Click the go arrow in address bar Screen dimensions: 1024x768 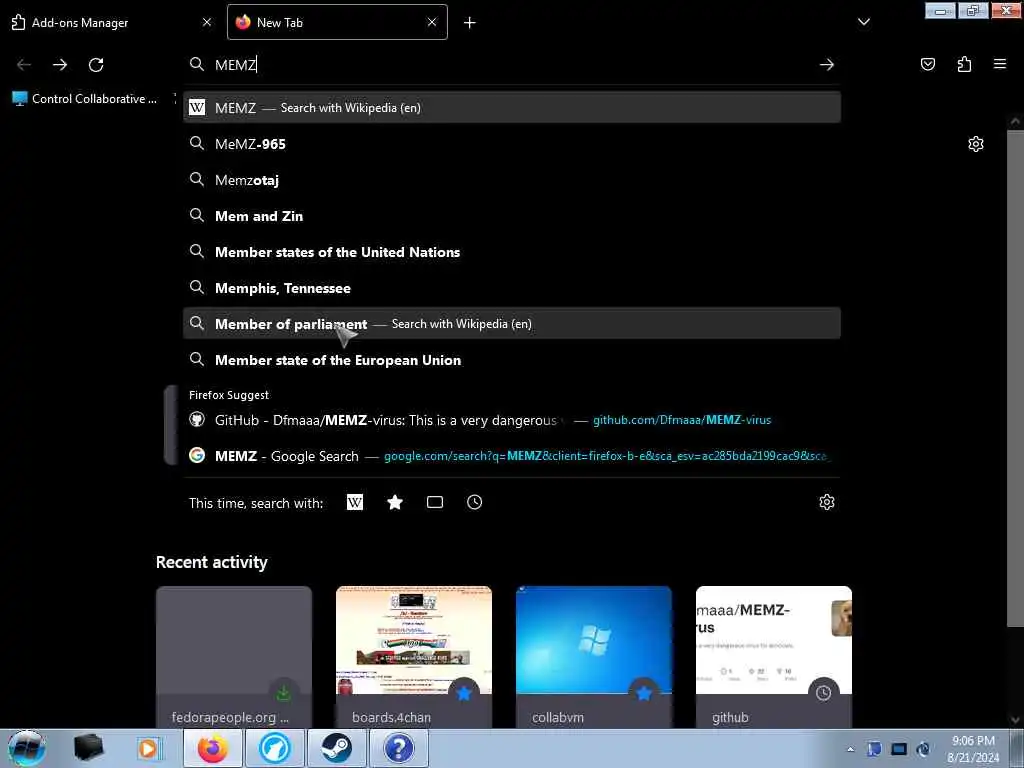coord(827,65)
